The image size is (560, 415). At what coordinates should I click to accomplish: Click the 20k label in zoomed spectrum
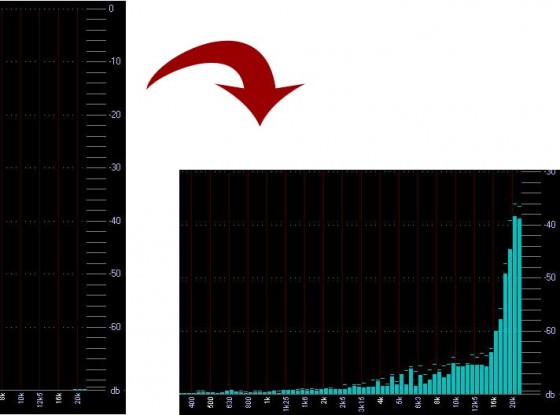click(x=512, y=402)
